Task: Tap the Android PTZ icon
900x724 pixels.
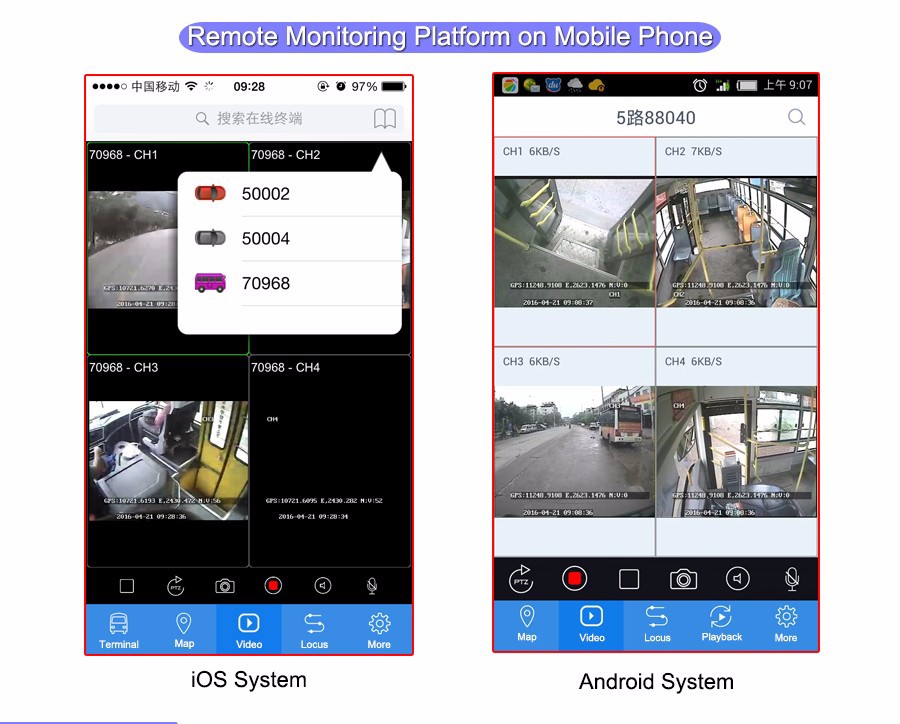Action: tap(521, 578)
